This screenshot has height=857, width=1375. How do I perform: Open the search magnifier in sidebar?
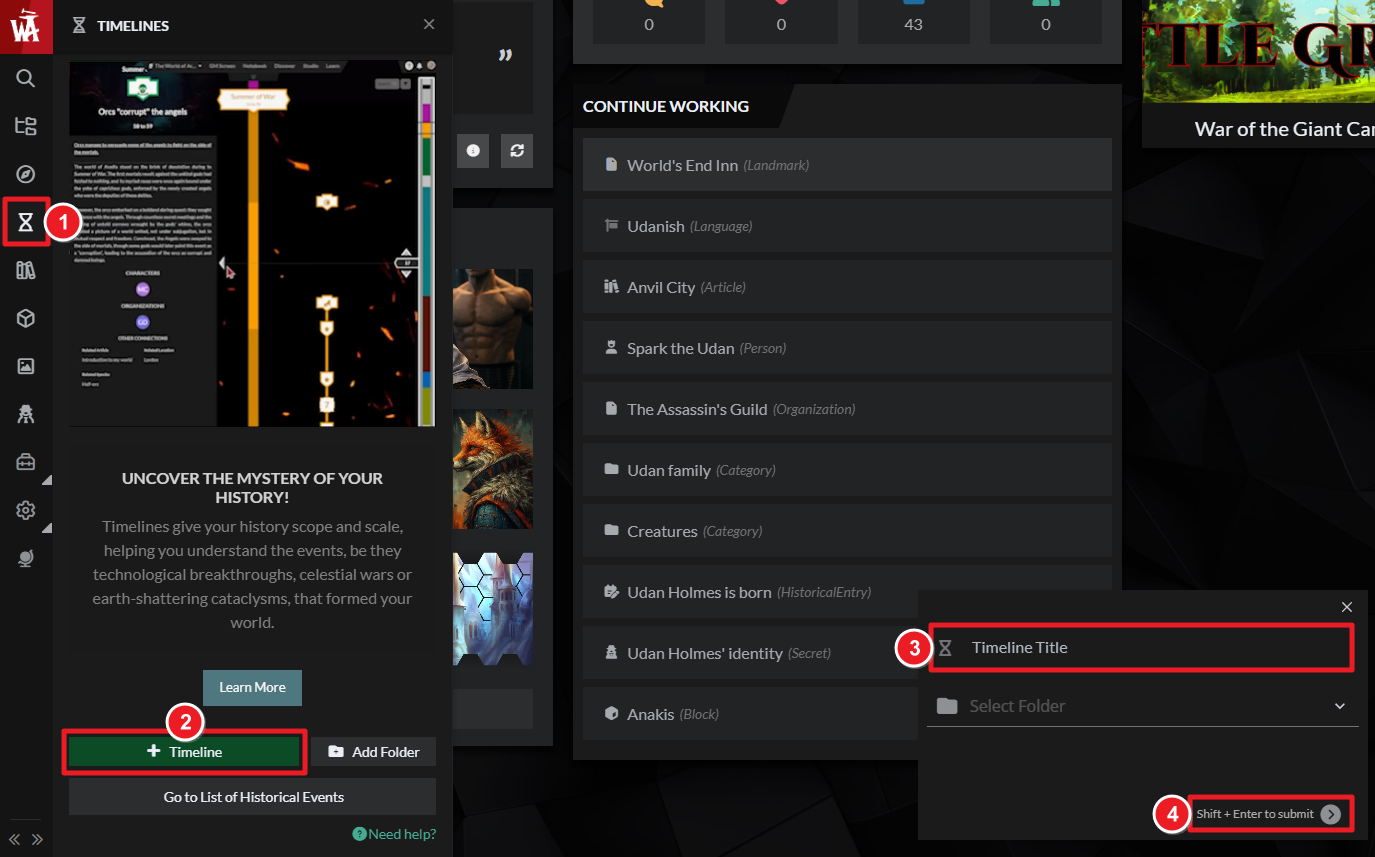tap(26, 77)
